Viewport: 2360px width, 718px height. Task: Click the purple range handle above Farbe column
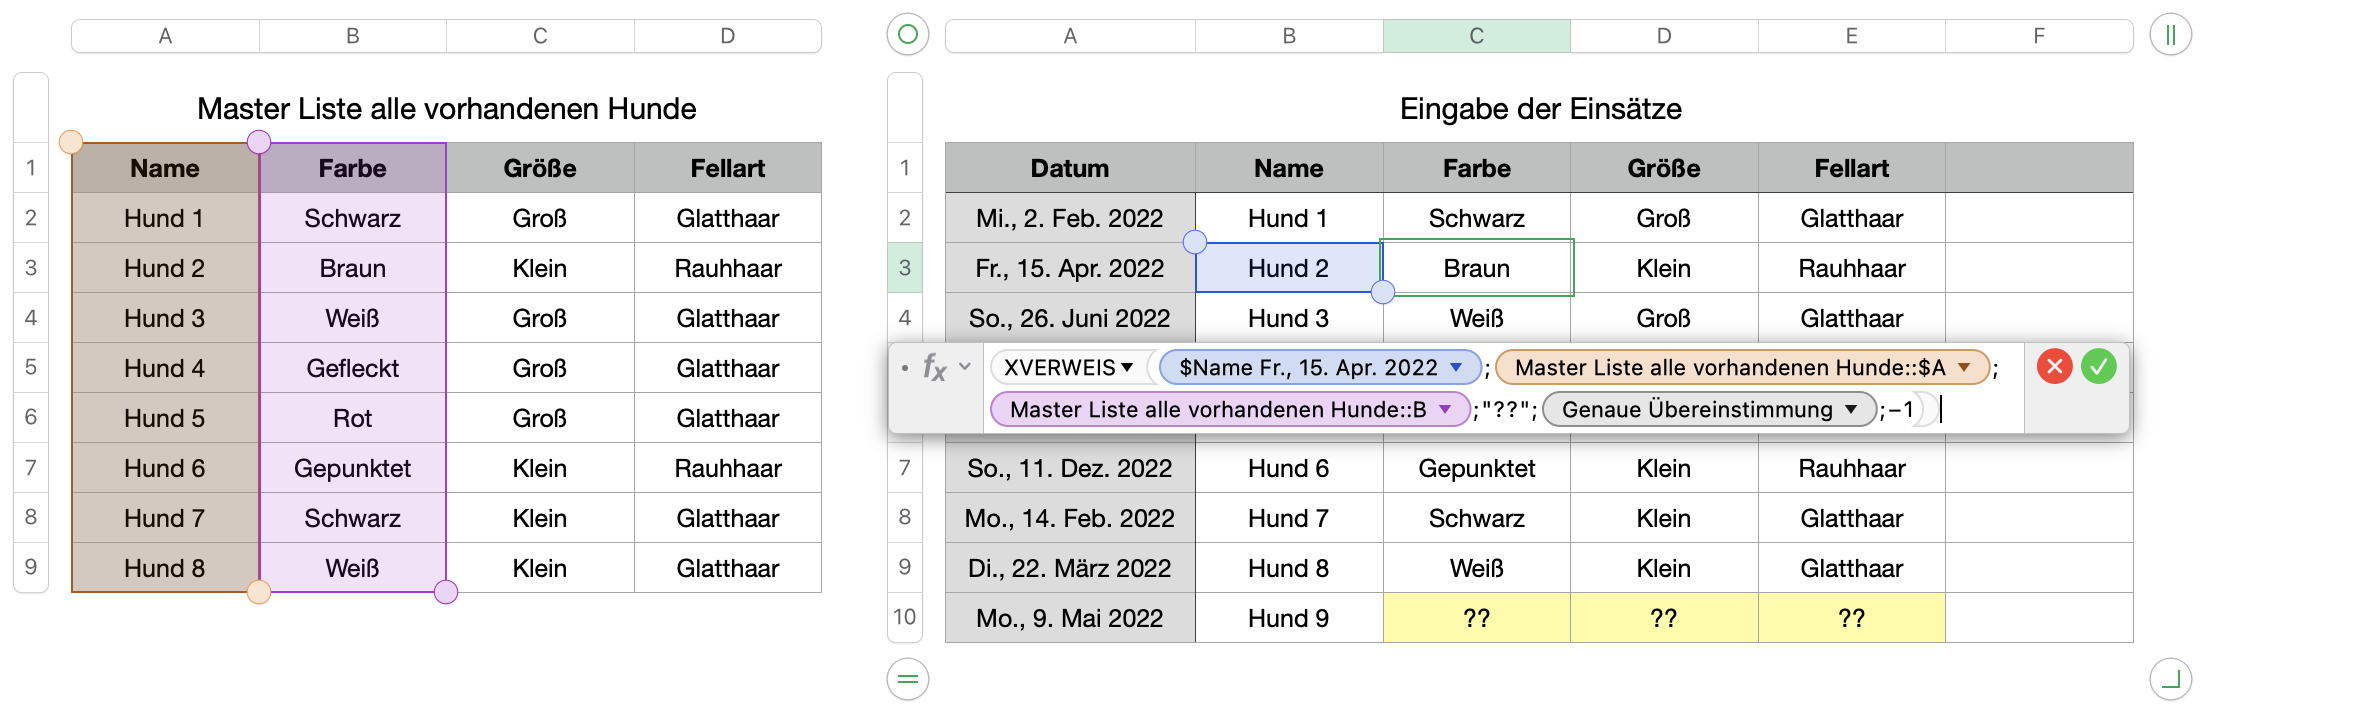(259, 142)
